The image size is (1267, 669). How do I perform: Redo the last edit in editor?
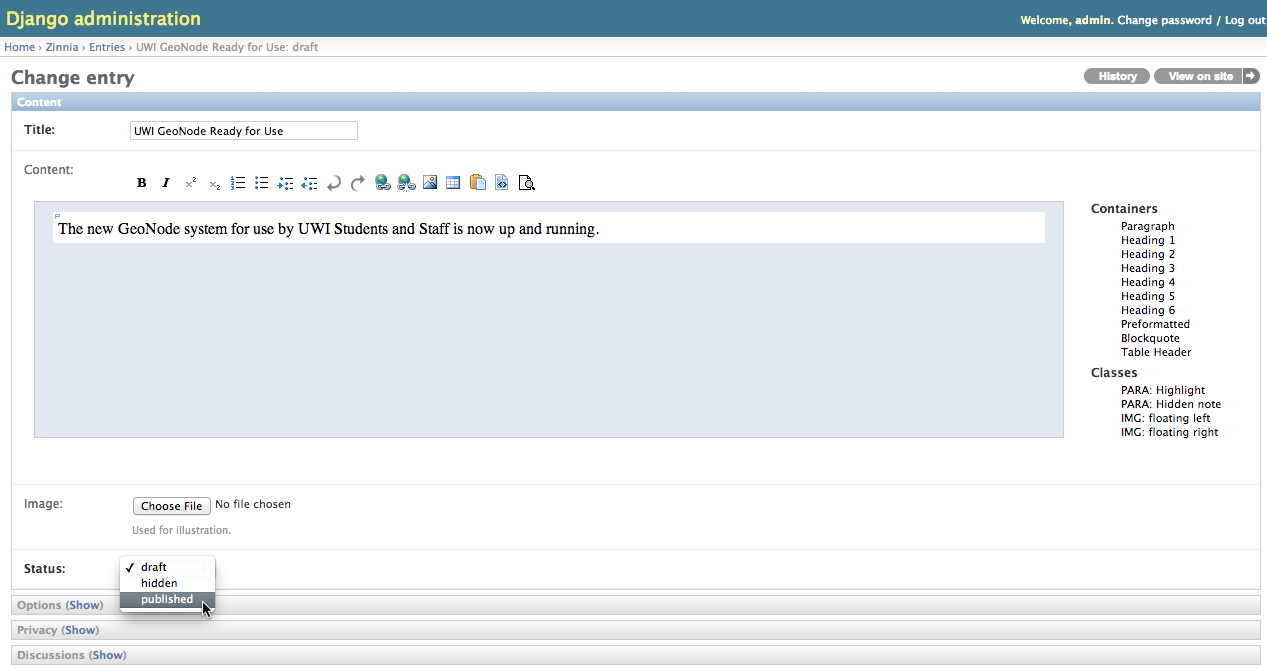[x=358, y=183]
